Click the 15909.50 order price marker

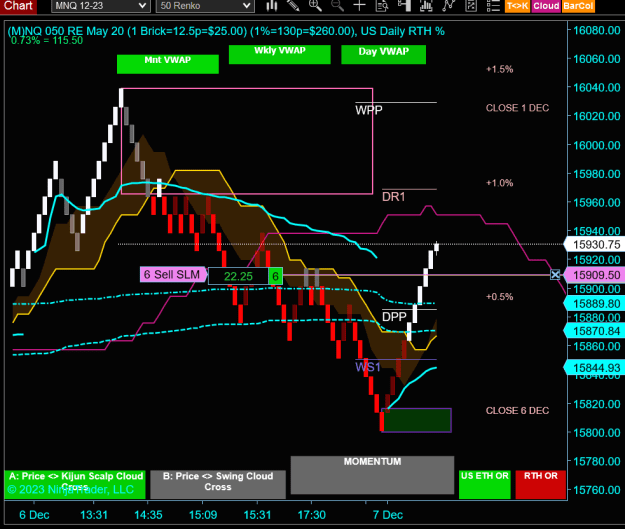click(x=594, y=275)
